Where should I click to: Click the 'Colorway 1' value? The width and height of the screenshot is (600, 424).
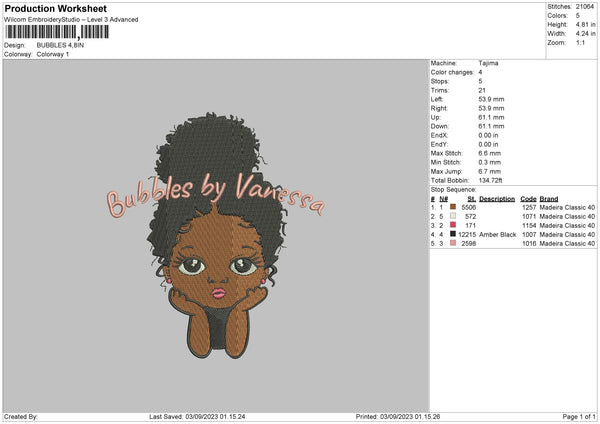click(53, 54)
